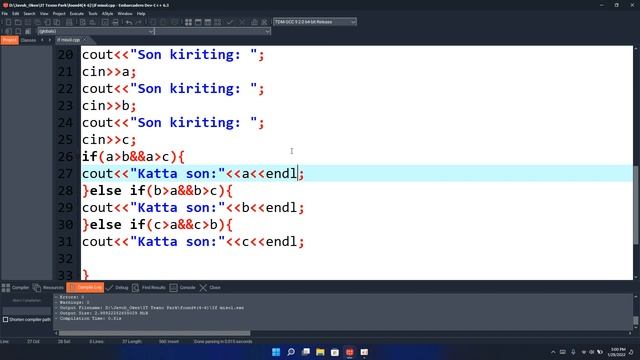Click the line }else if(b>a&&b>c){
The image size is (640, 360).
pos(157,191)
